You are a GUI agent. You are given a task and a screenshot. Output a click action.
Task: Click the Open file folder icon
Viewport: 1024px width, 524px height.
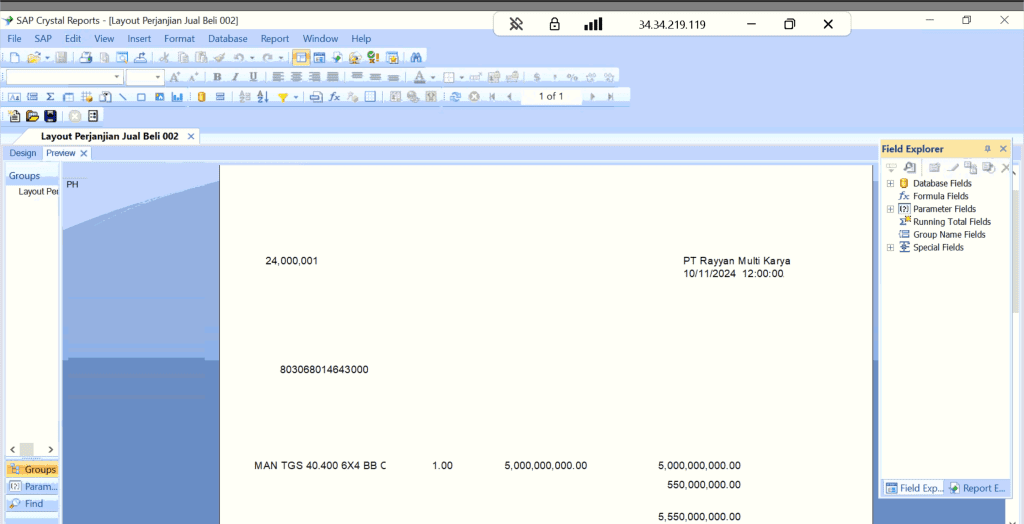tap(34, 57)
